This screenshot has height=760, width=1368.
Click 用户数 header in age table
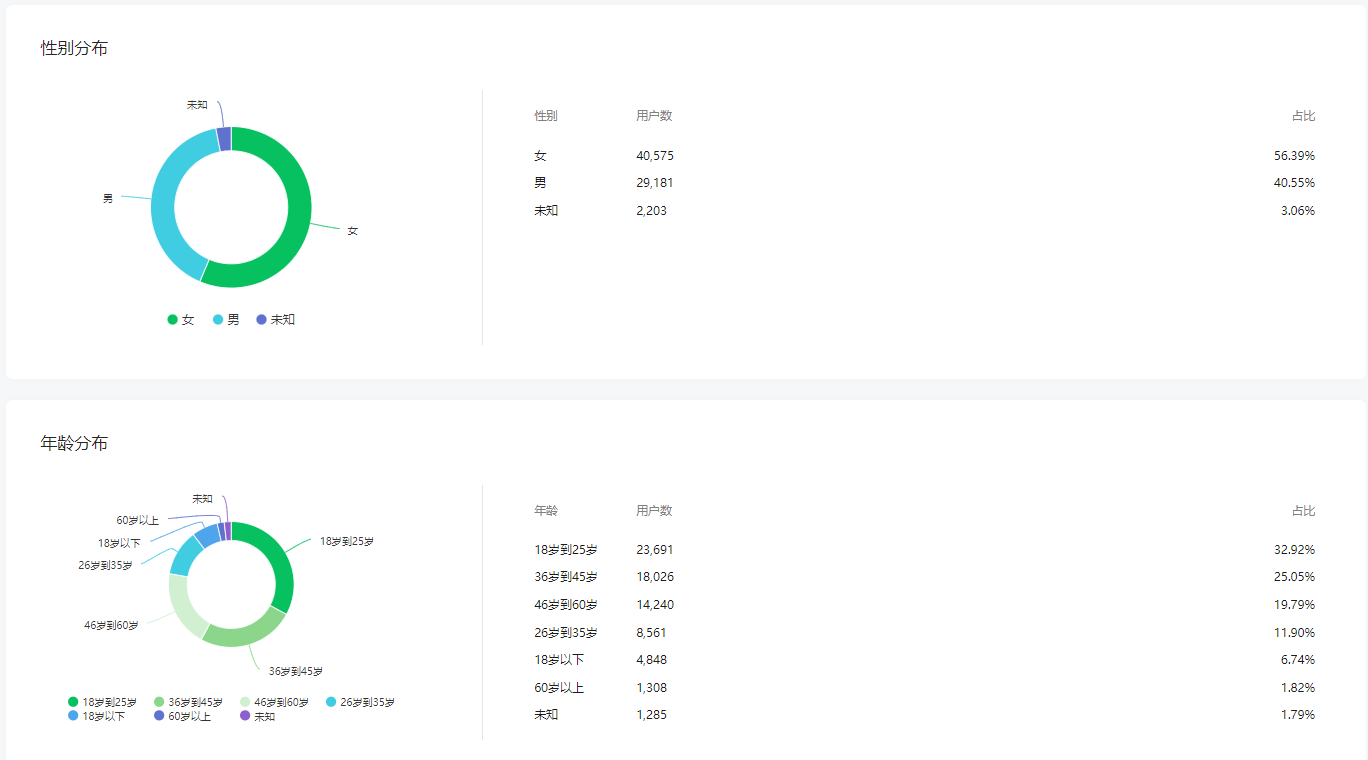pyautogui.click(x=654, y=511)
